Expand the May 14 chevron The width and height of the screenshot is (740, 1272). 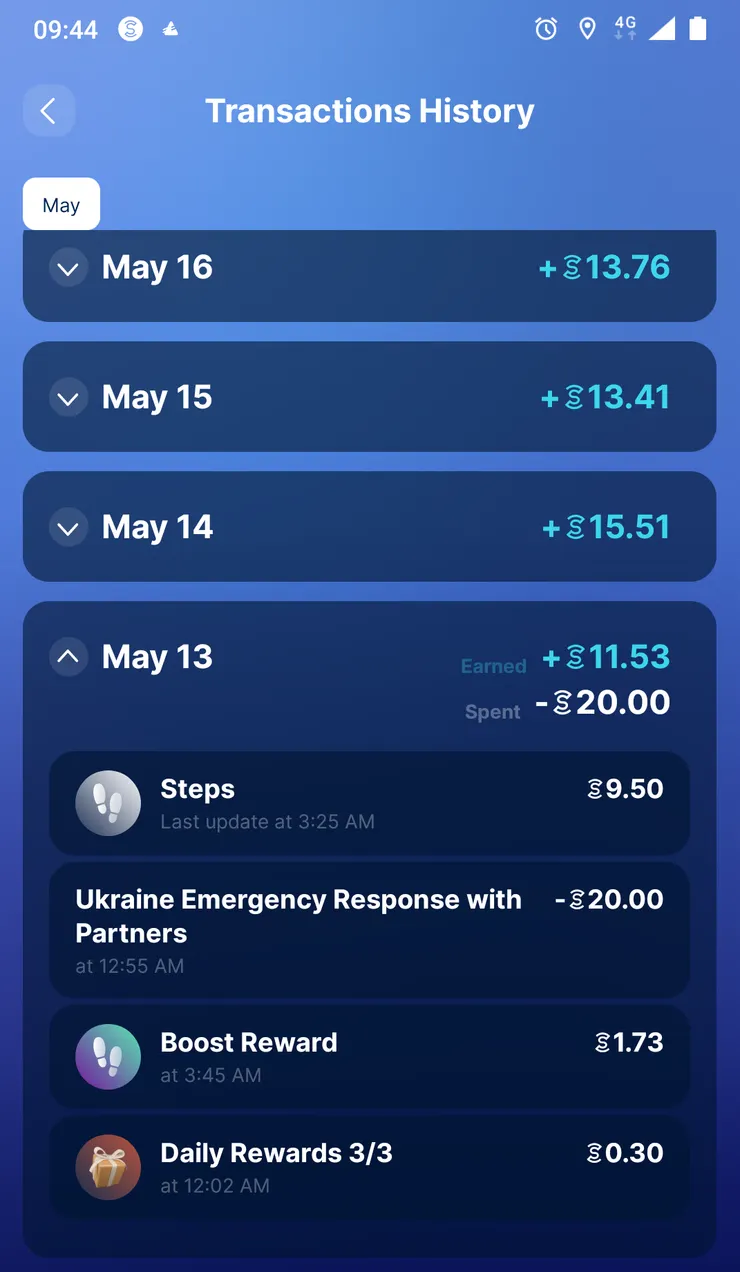tap(68, 528)
